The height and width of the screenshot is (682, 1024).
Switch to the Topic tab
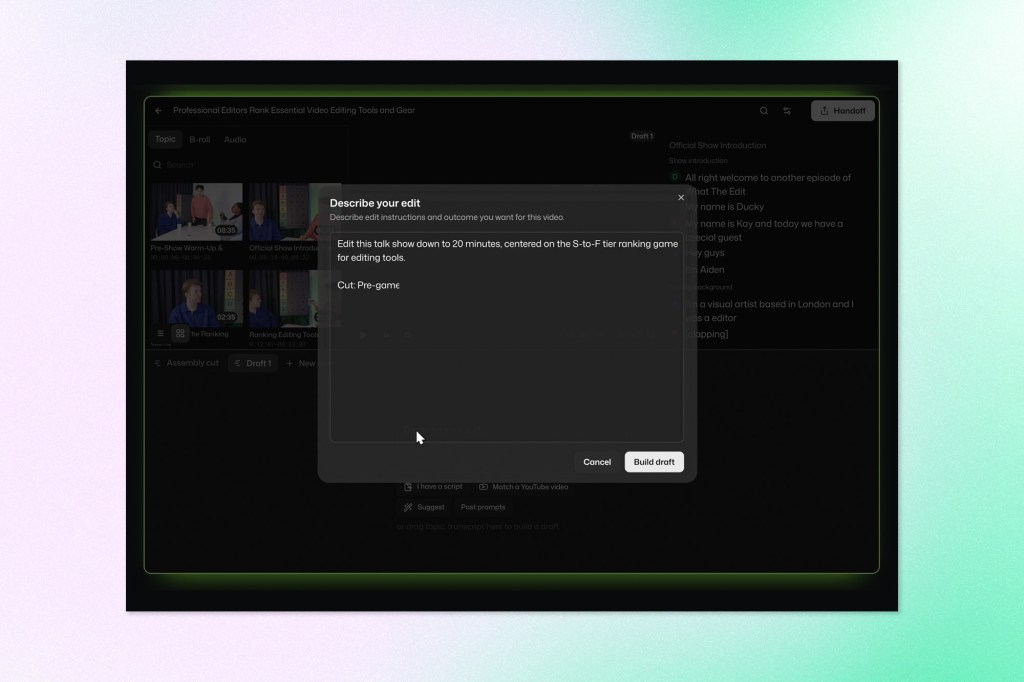tap(165, 139)
